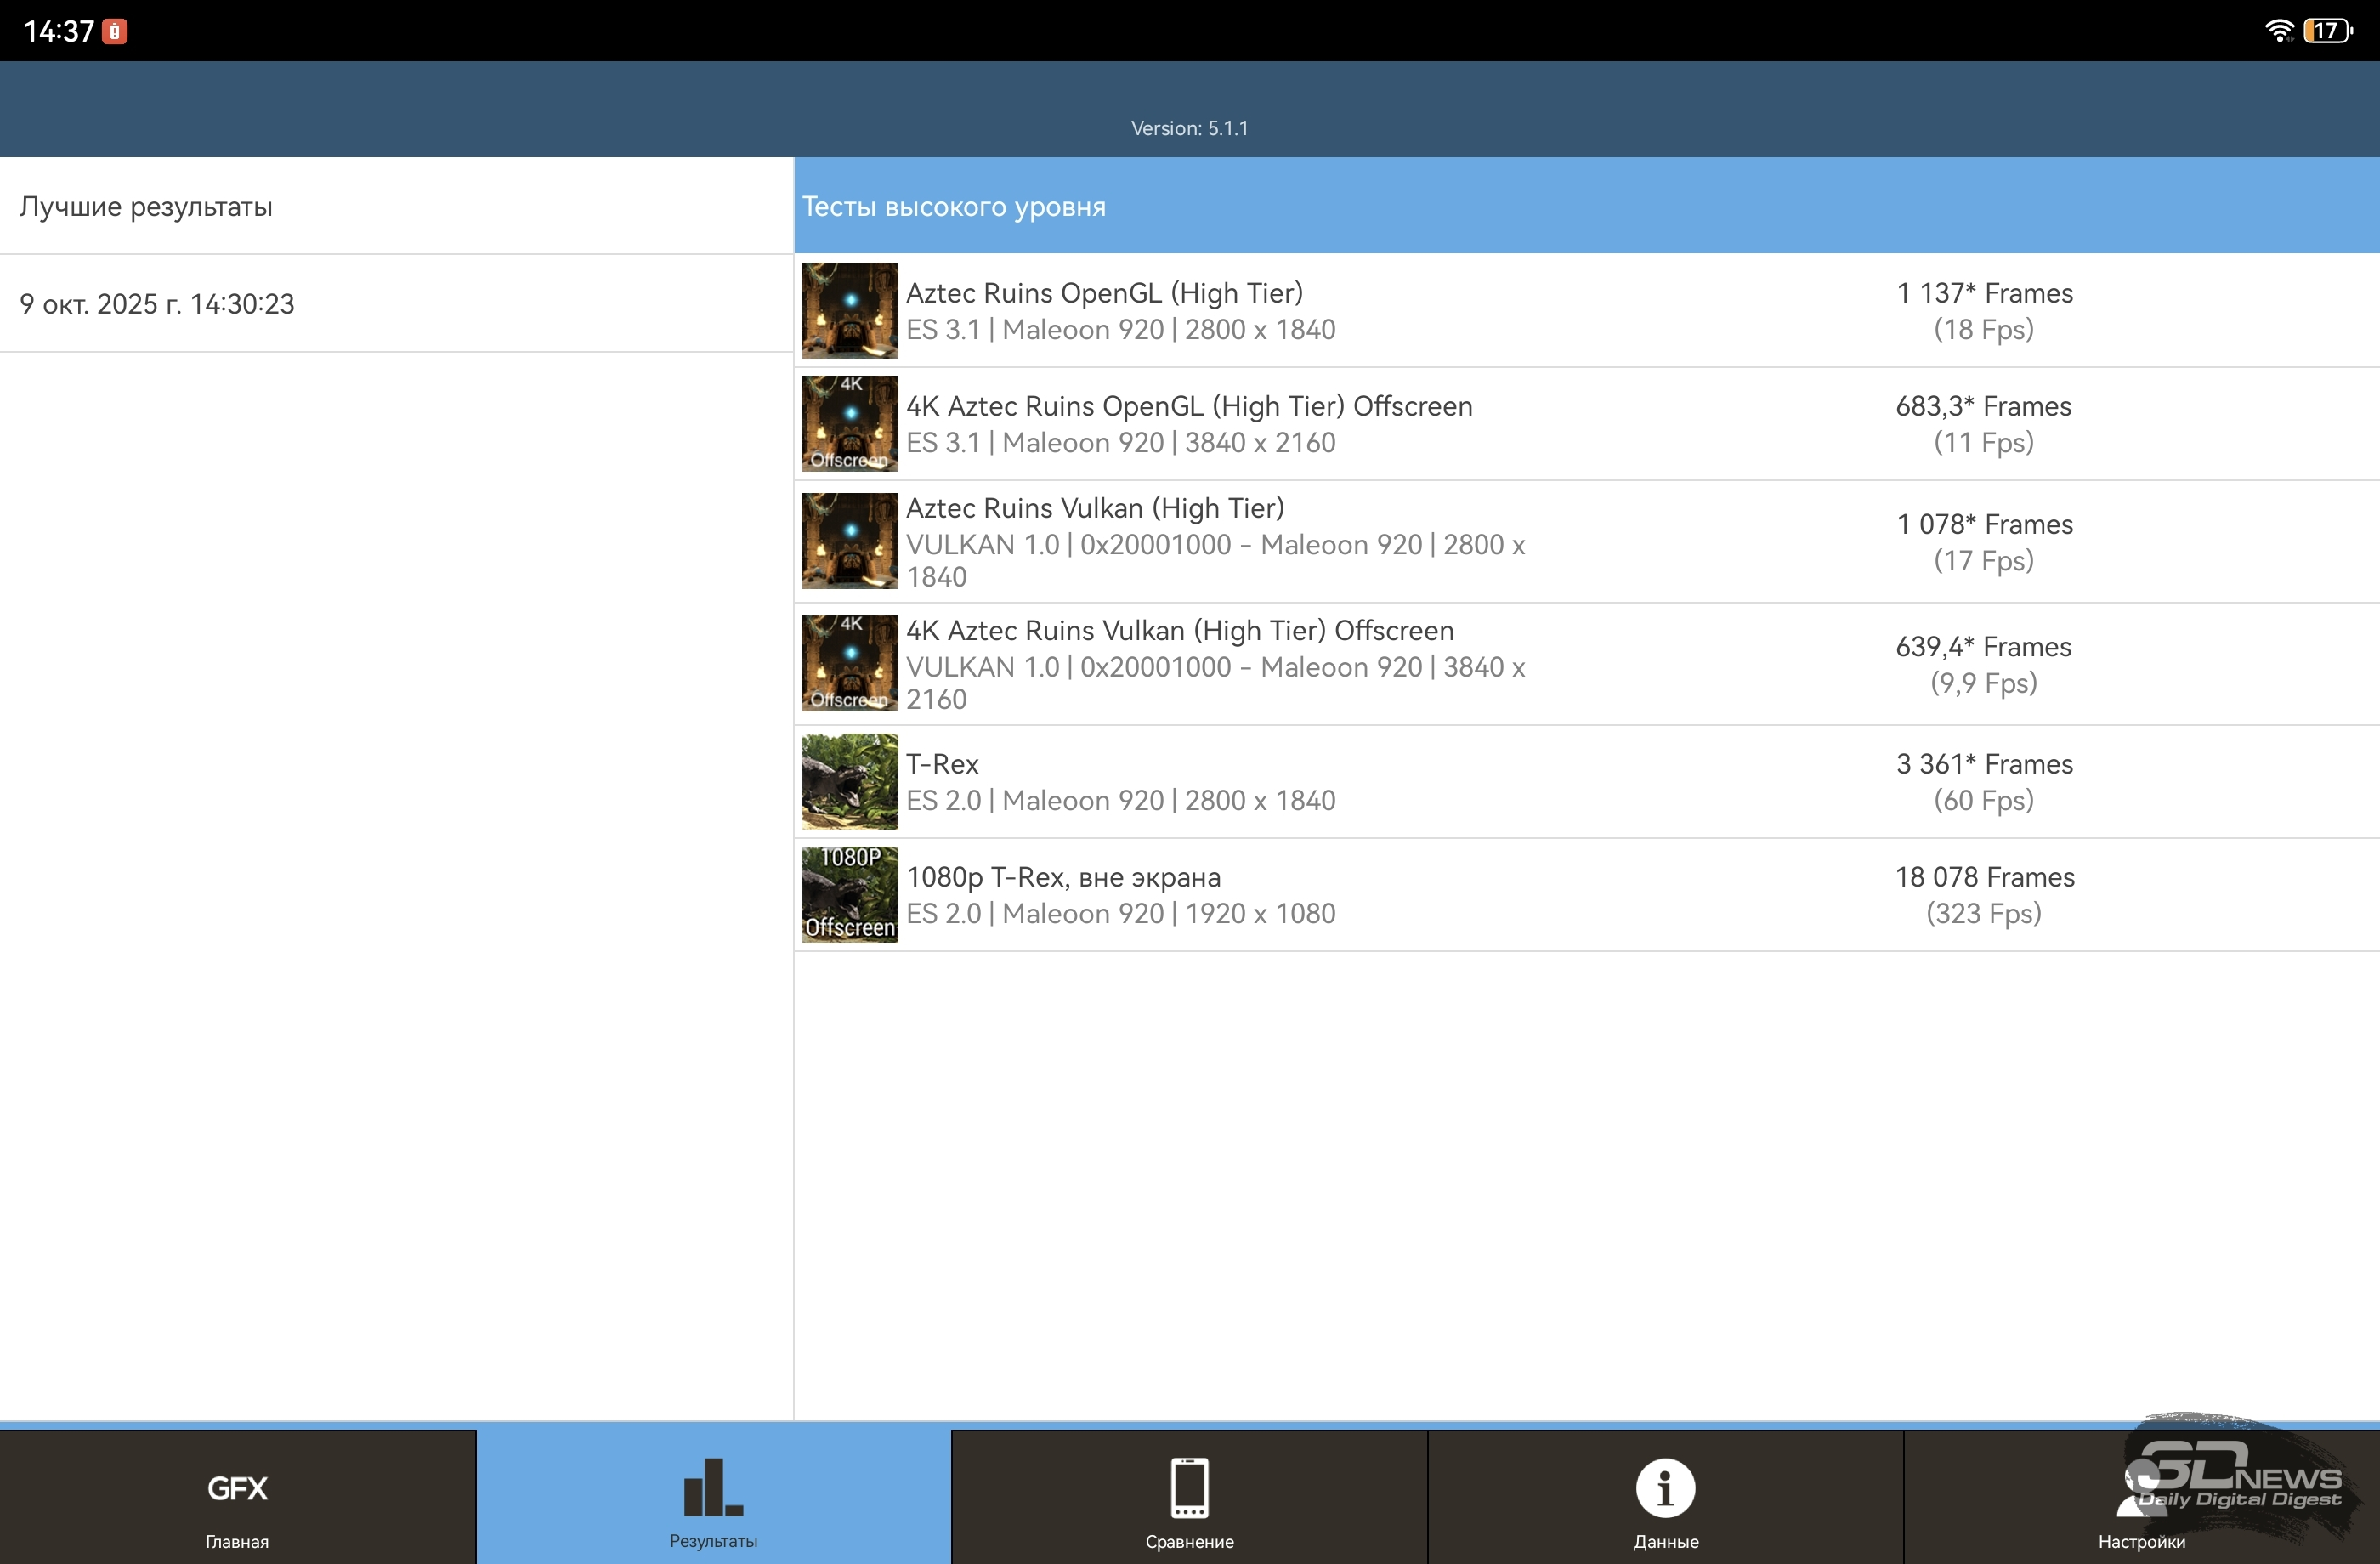Tap the Wi-Fi status icon
The width and height of the screenshot is (2380, 1564).
pyautogui.click(x=2278, y=30)
